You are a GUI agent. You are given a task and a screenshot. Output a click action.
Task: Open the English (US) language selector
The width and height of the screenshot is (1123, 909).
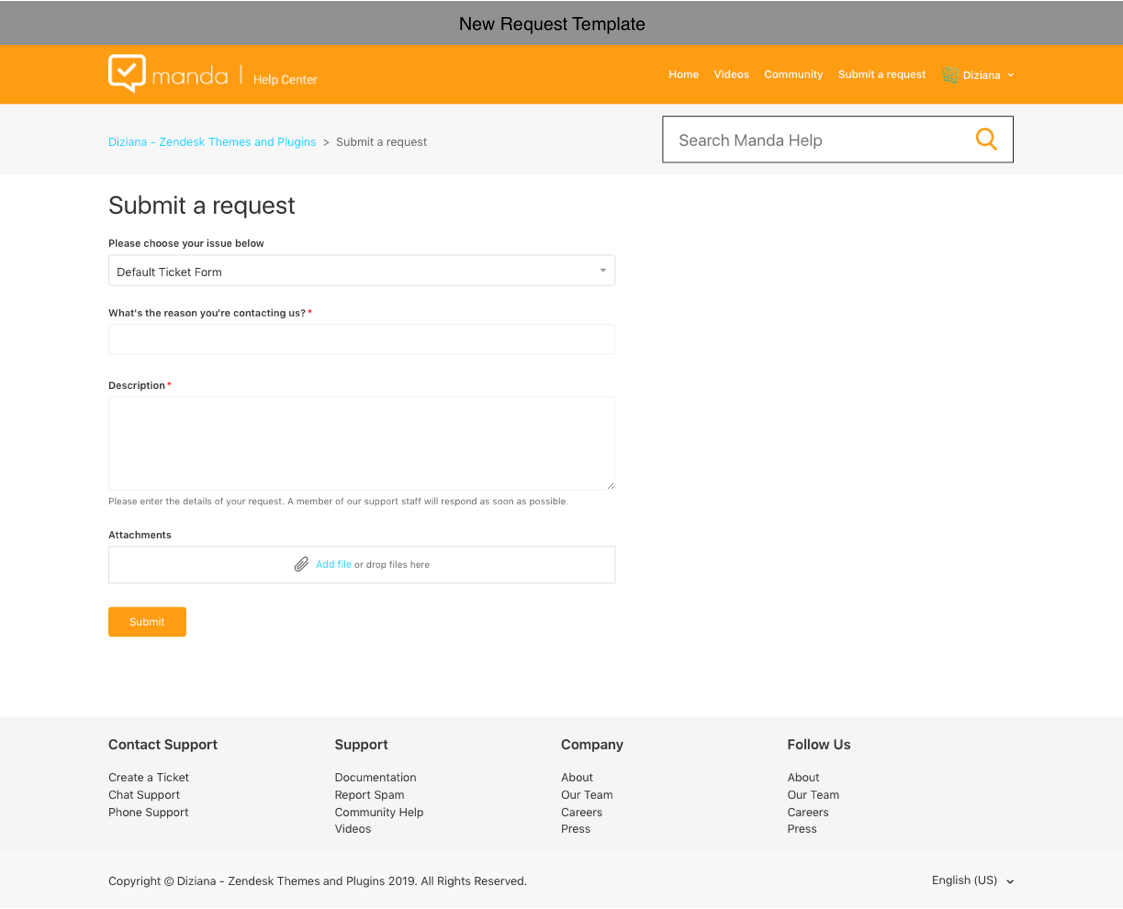point(972,880)
